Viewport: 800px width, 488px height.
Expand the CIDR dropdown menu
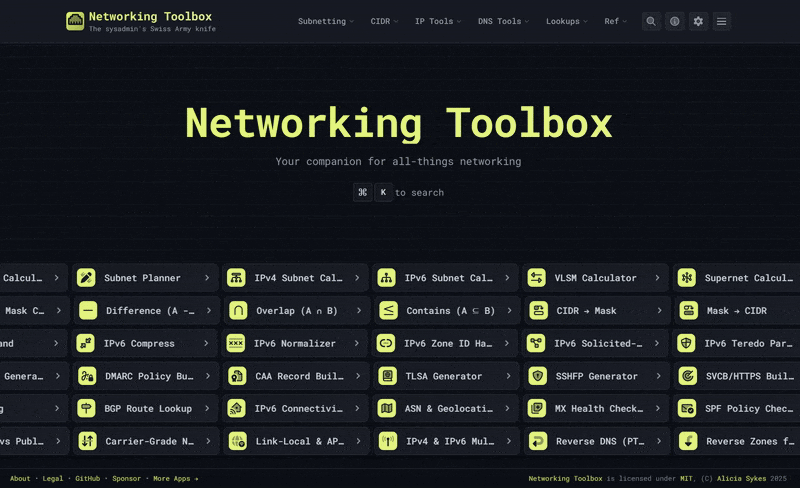pos(384,21)
